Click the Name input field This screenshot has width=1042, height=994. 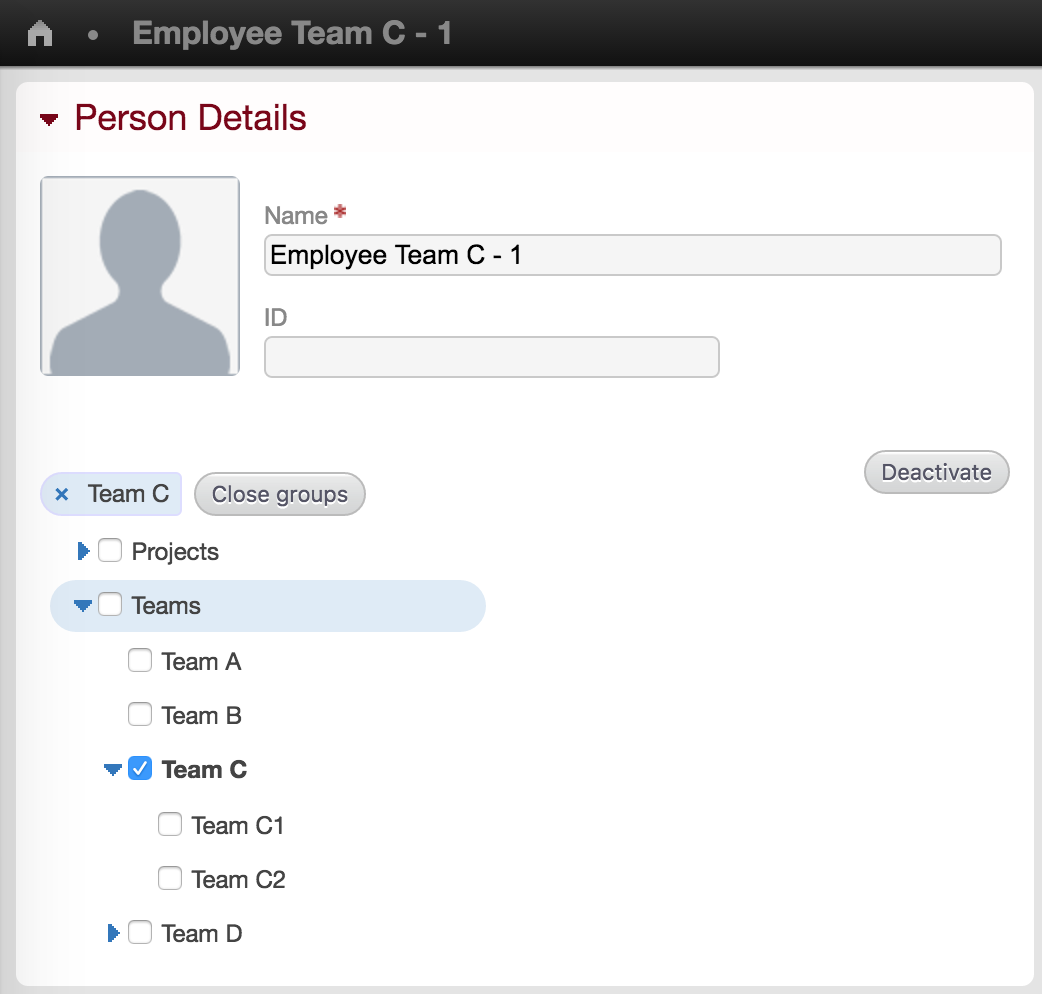click(633, 255)
